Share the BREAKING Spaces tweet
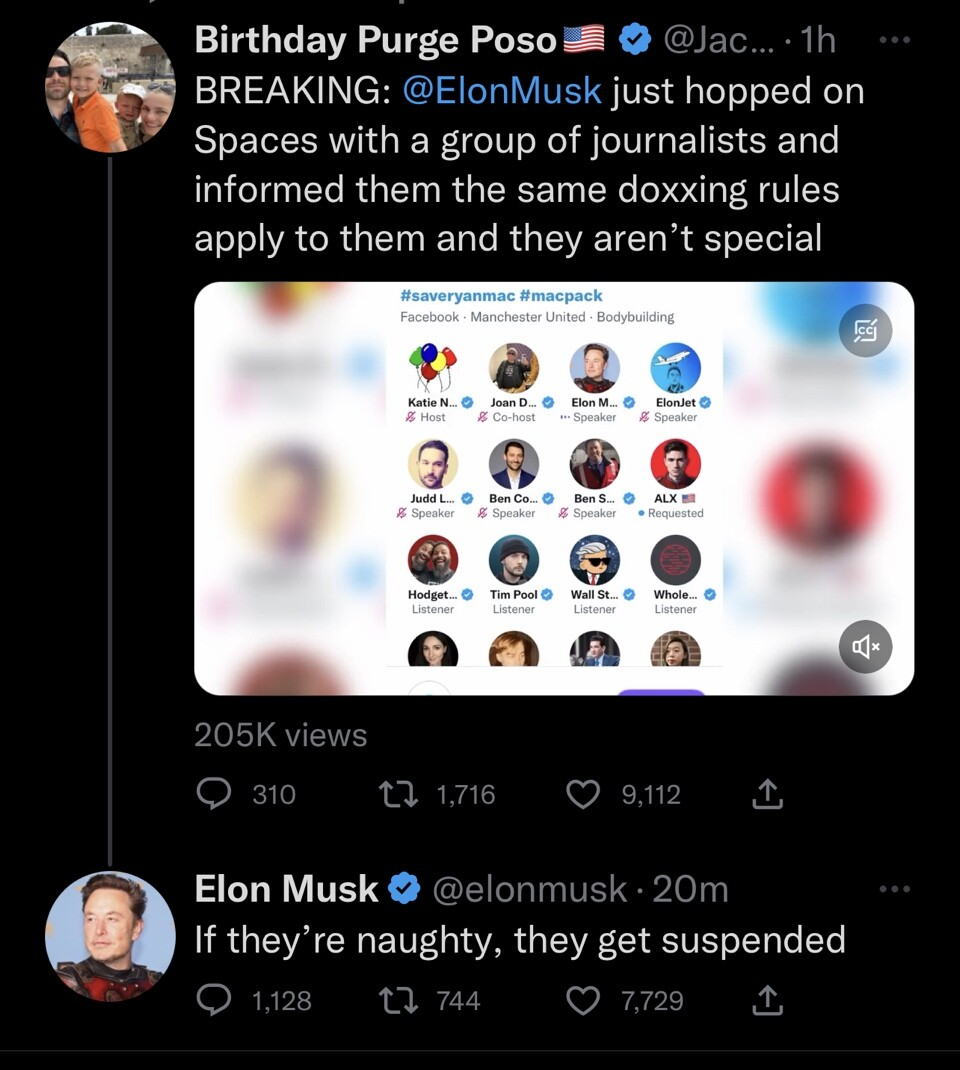 coord(765,794)
